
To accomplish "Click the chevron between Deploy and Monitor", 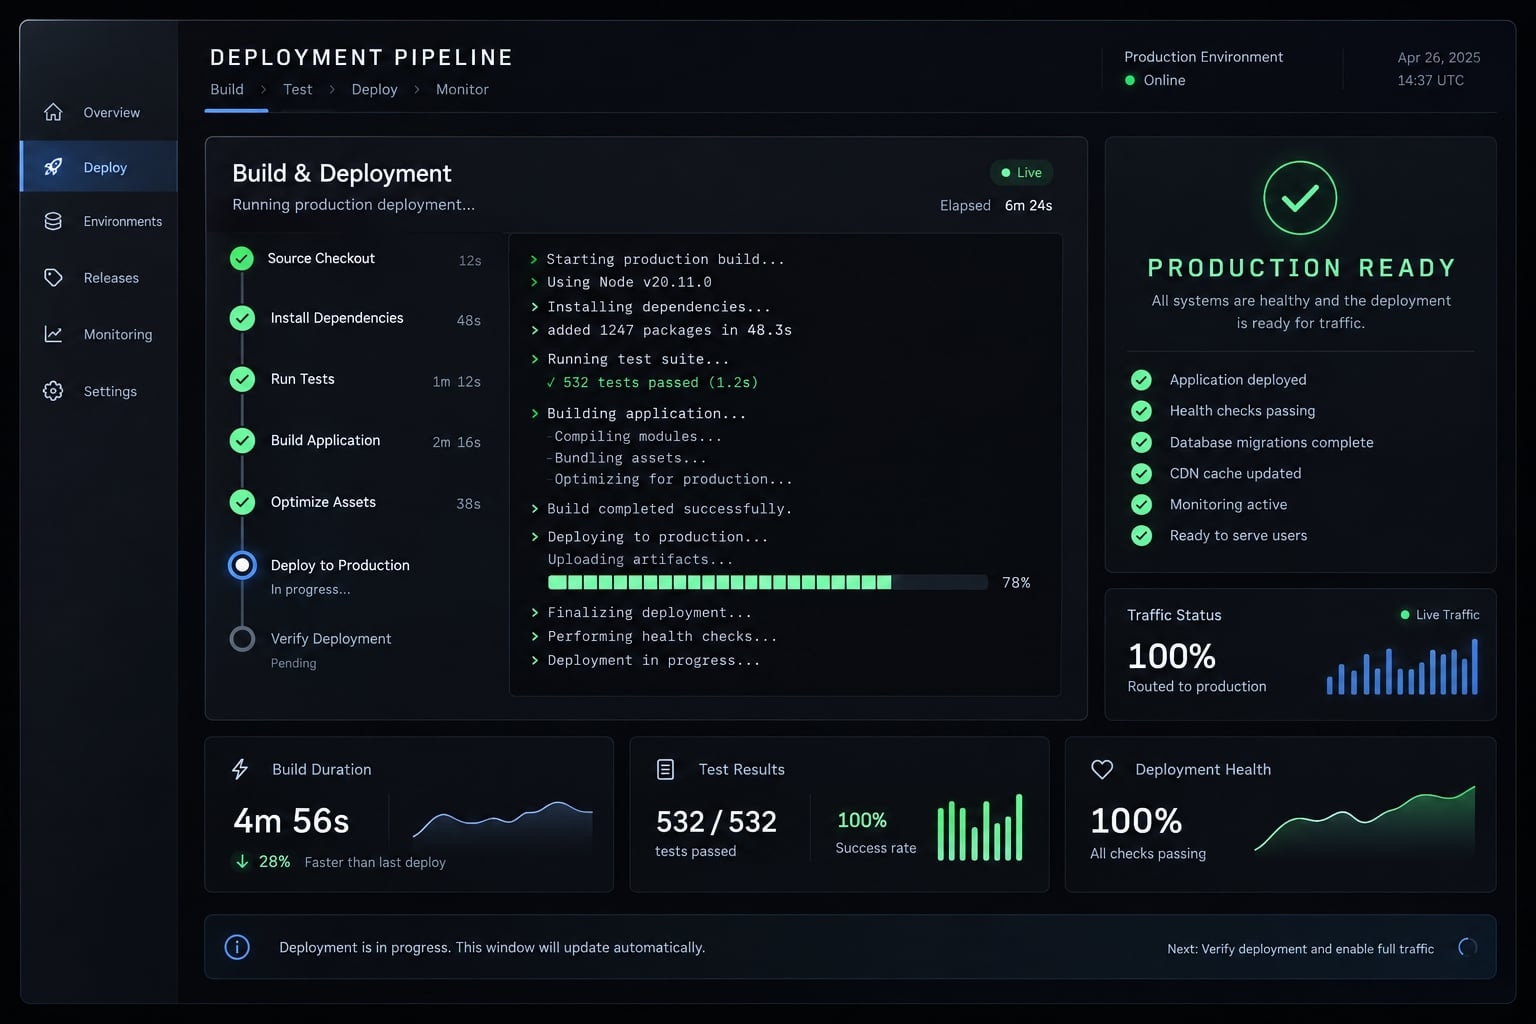I will click(417, 89).
